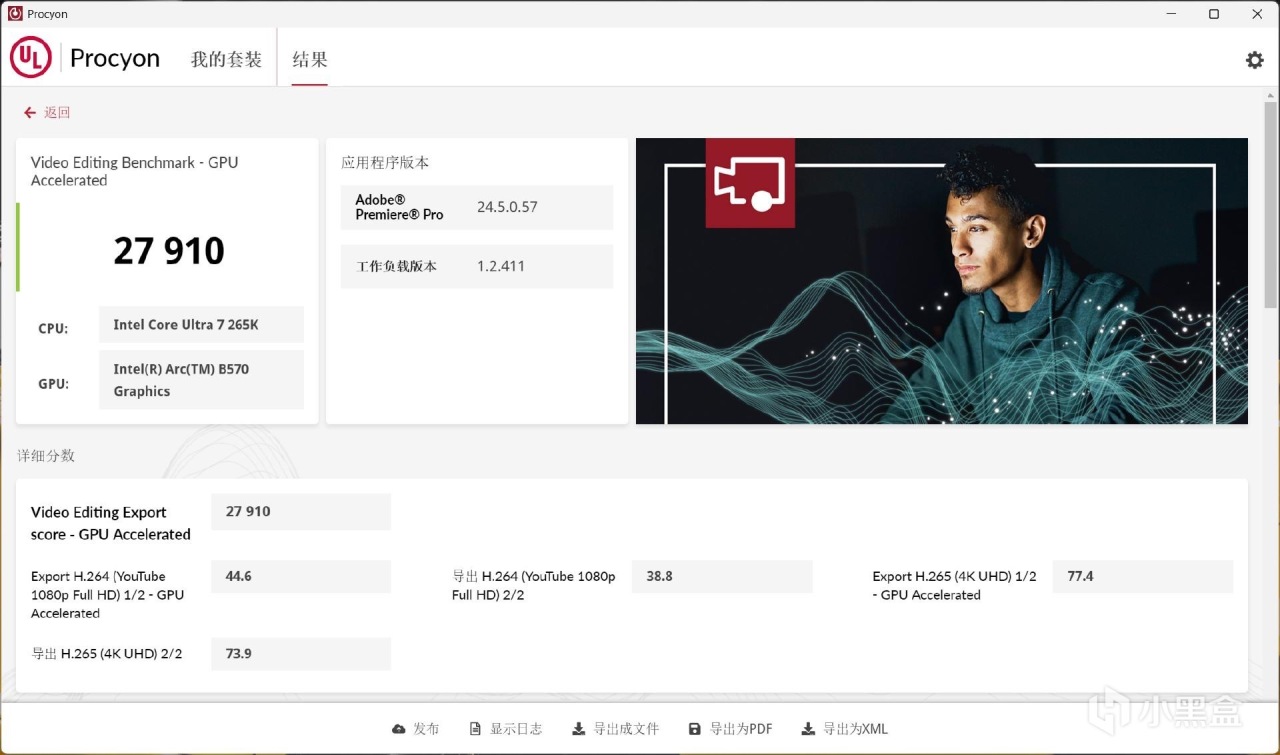Click the H.265 1/2 result 77.4
This screenshot has width=1280, height=755.
[1143, 576]
